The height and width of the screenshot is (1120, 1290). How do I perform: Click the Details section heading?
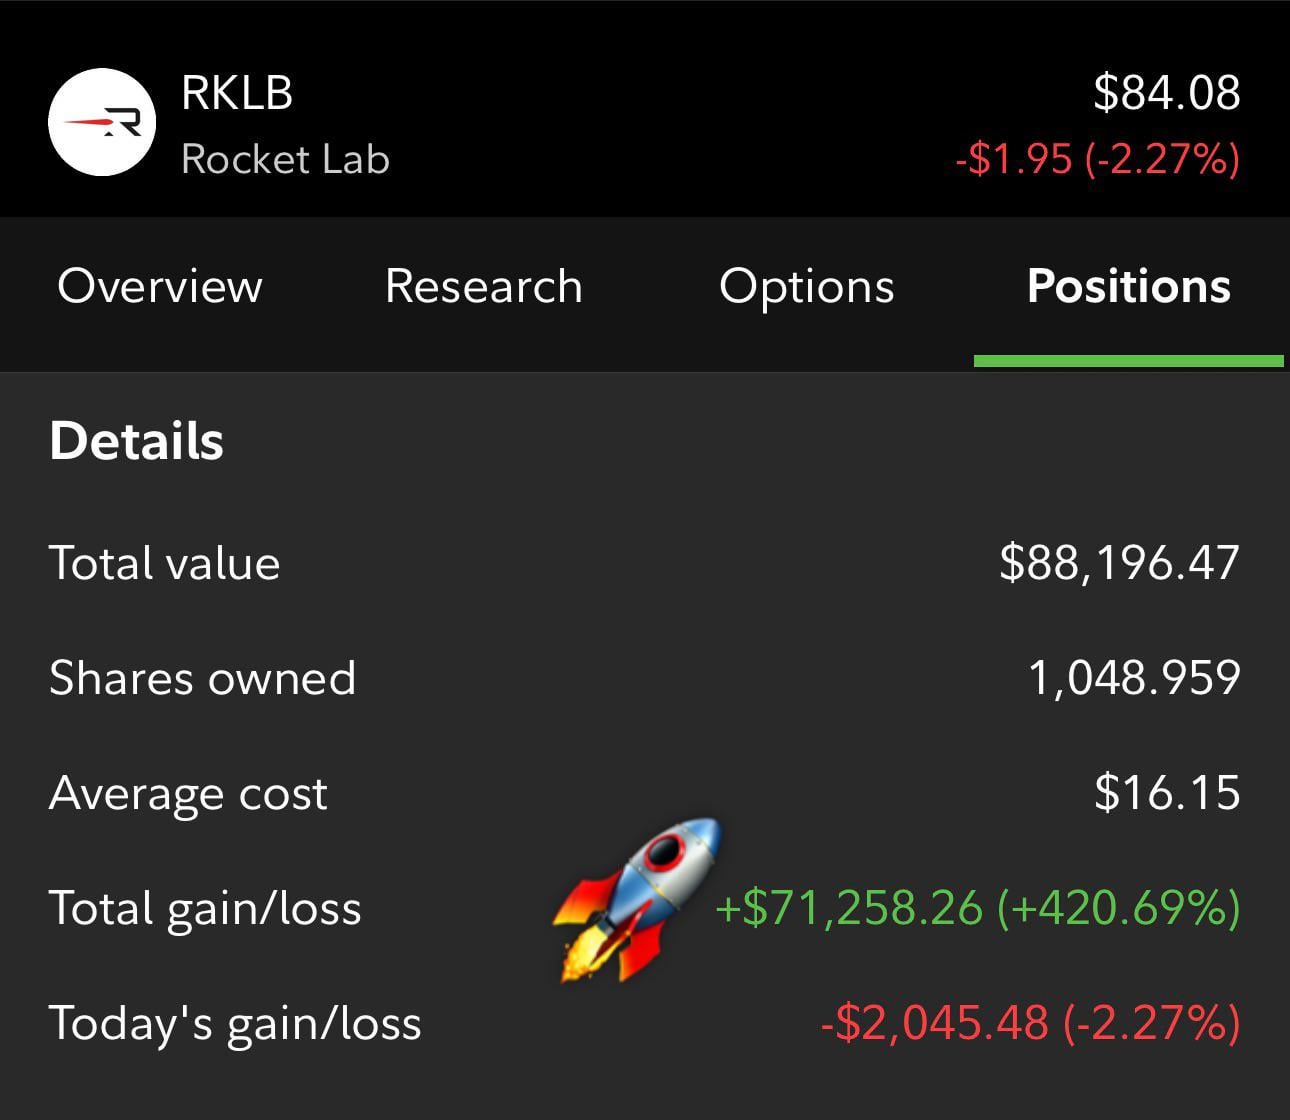click(136, 441)
